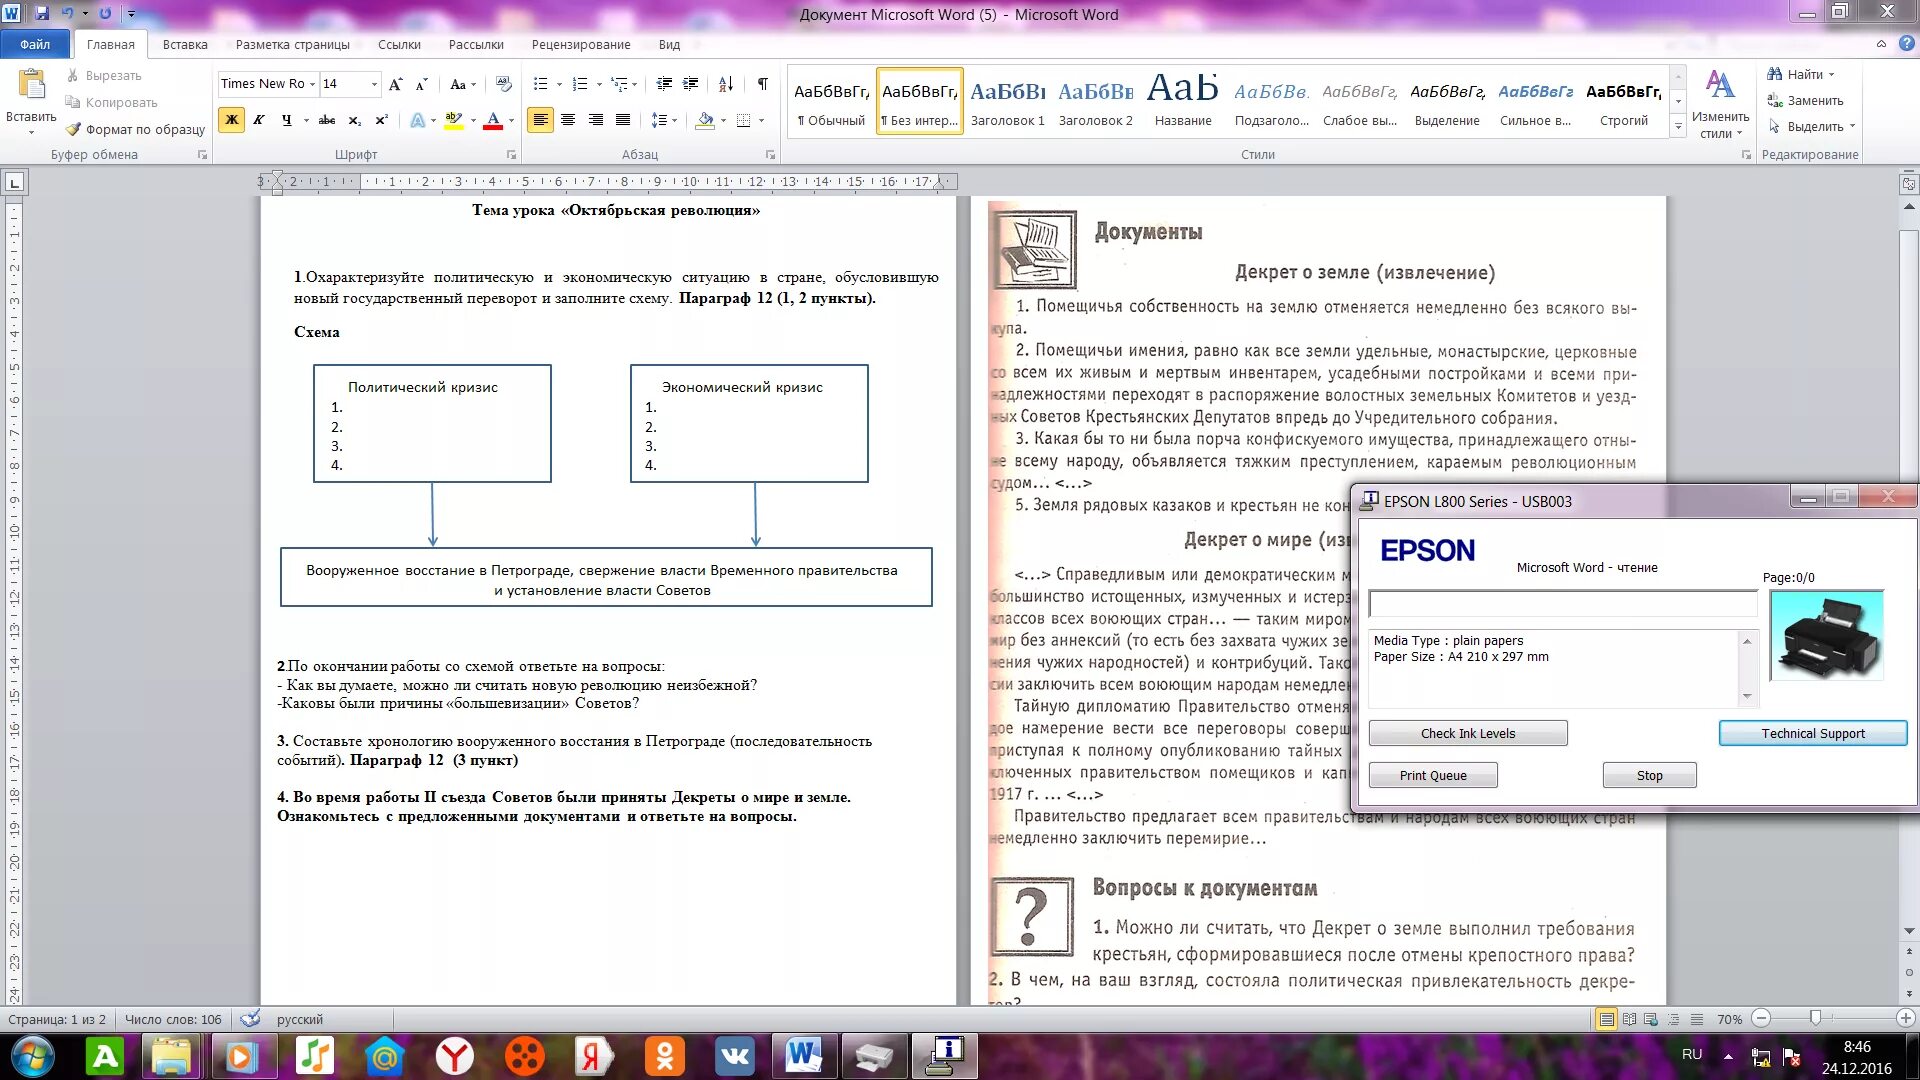Center the paragraph text
This screenshot has width=1920, height=1080.
568,120
